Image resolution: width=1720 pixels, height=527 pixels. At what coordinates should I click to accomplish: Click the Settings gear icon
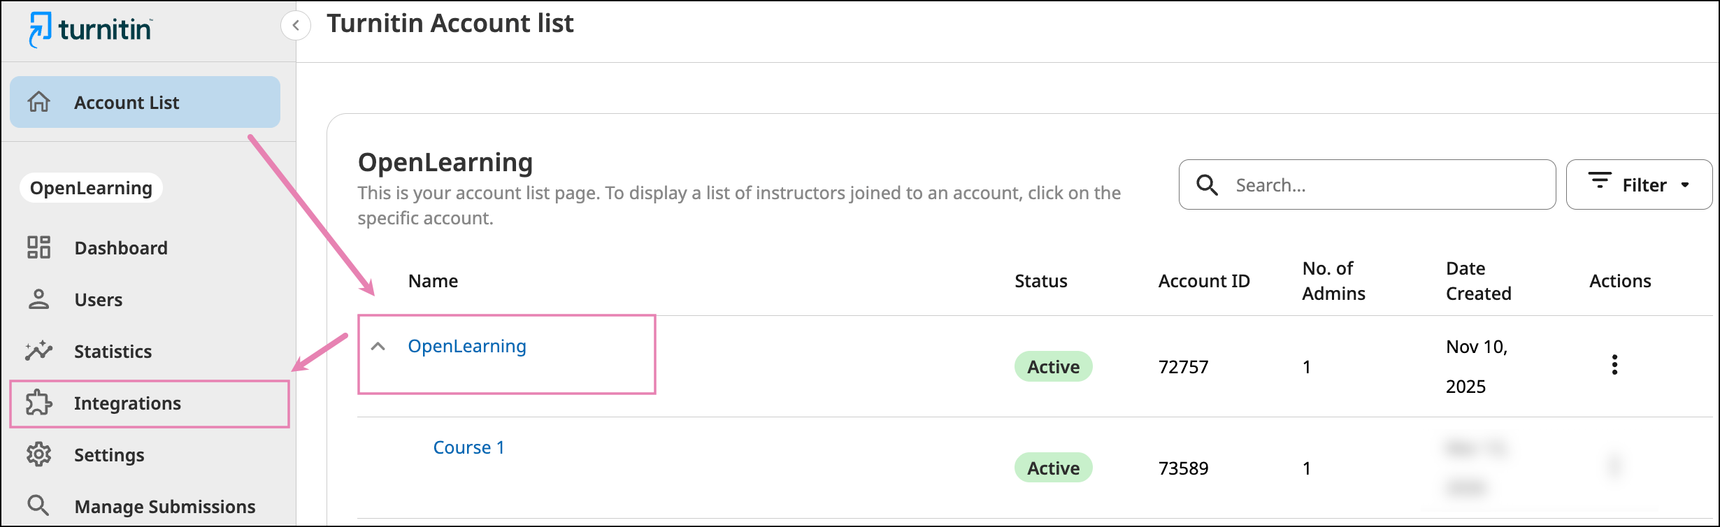pyautogui.click(x=39, y=455)
